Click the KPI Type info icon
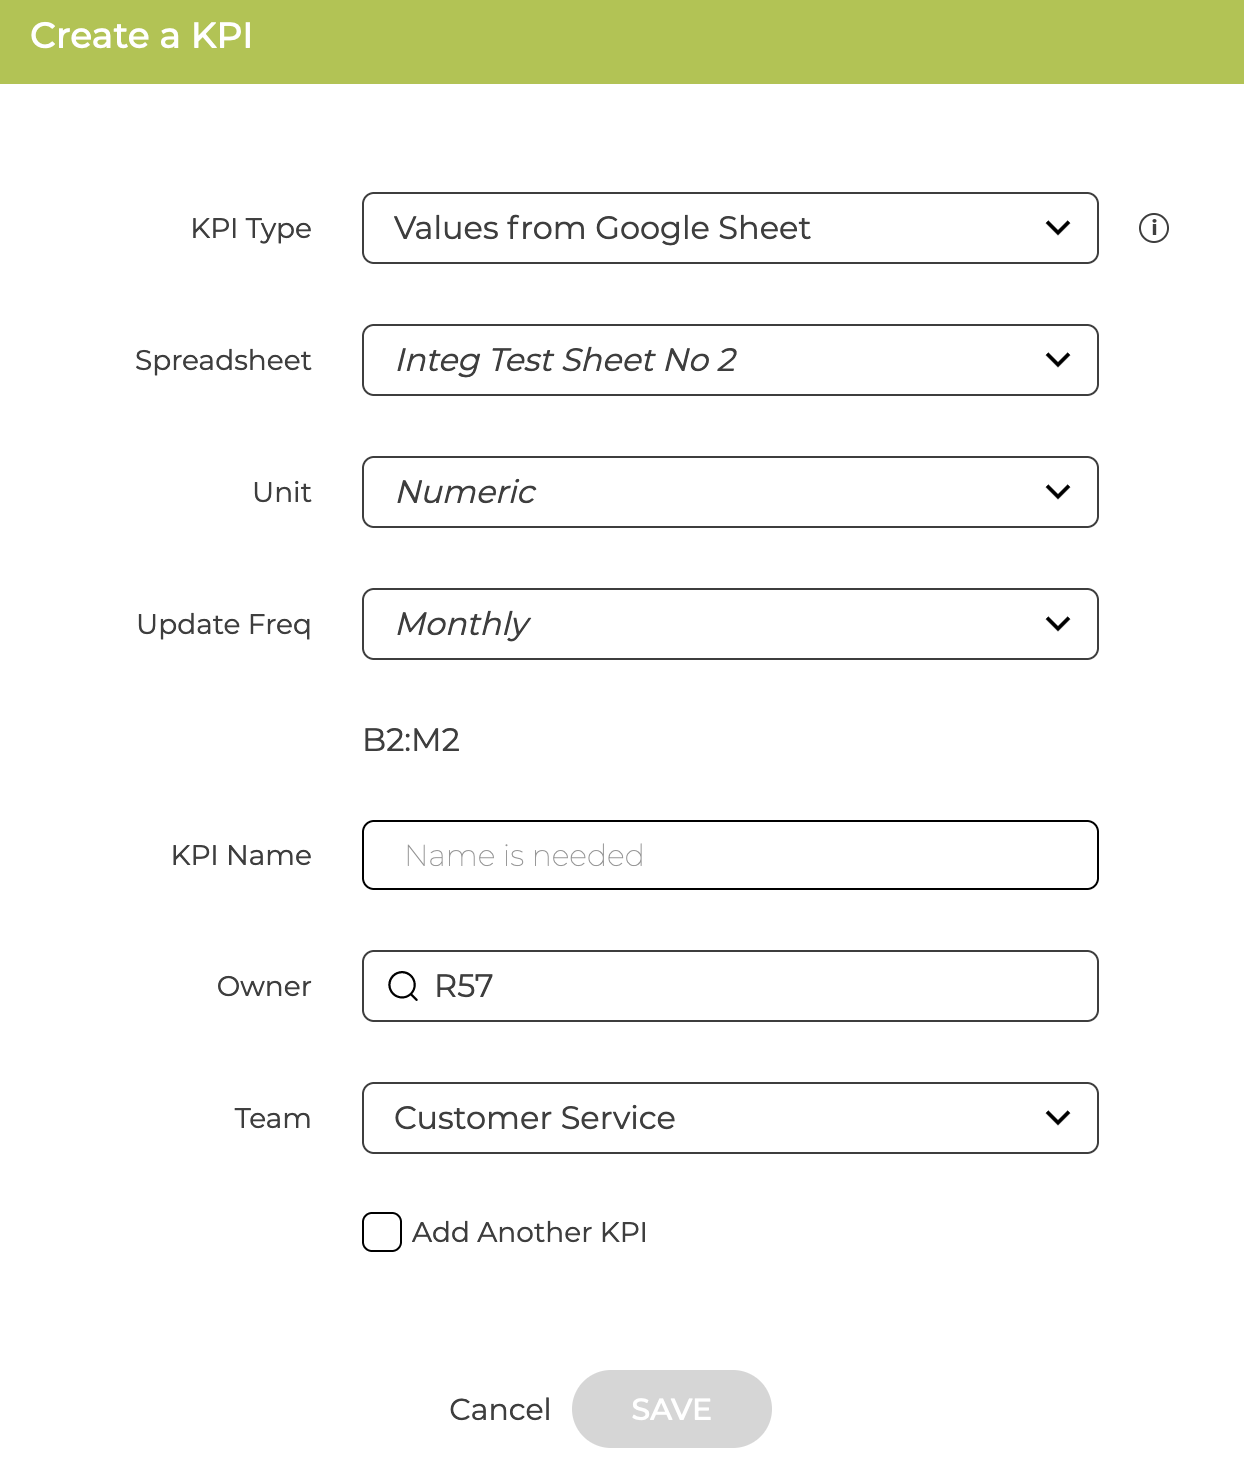The image size is (1244, 1464). (1154, 228)
